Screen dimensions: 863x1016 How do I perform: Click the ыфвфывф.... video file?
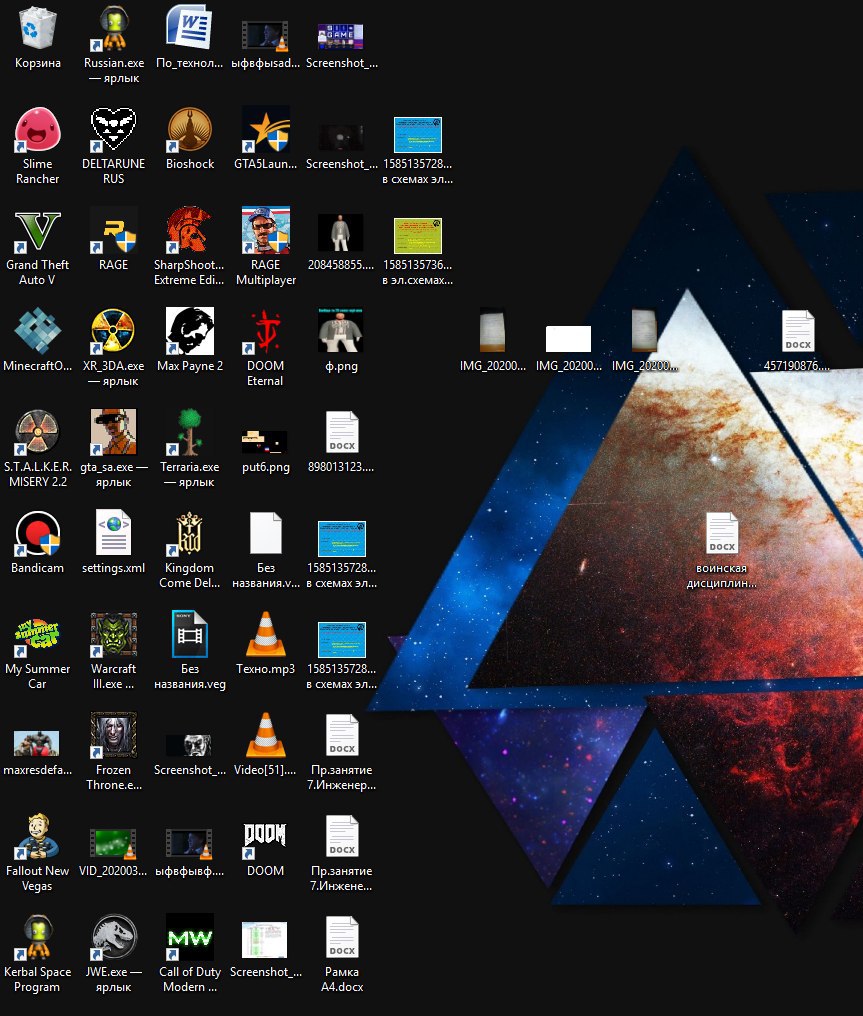point(189,844)
